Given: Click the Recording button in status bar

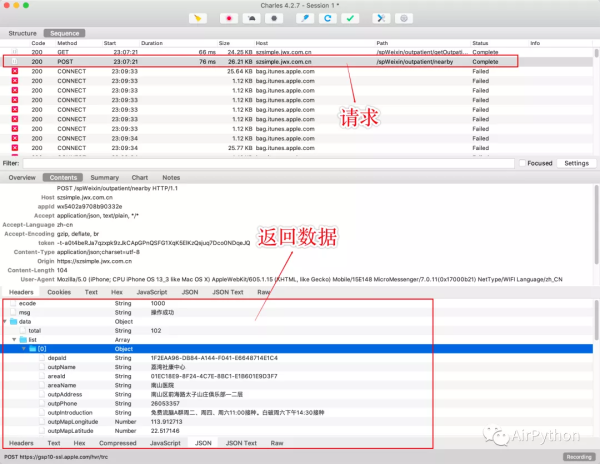Looking at the screenshot, I should pos(578,457).
